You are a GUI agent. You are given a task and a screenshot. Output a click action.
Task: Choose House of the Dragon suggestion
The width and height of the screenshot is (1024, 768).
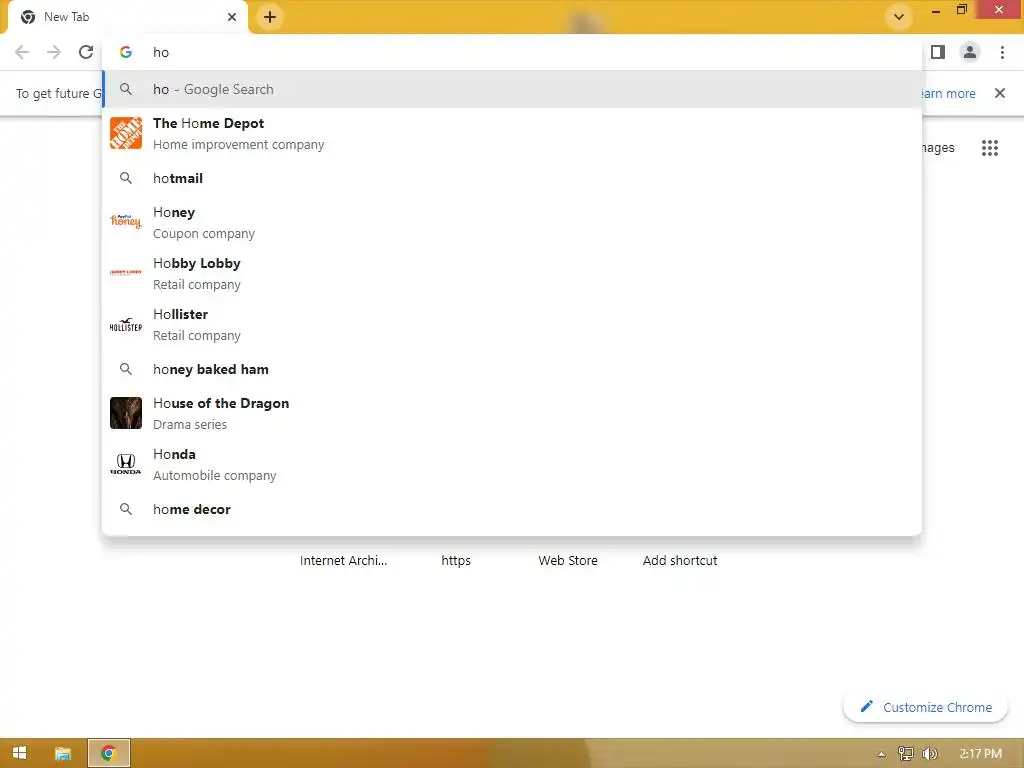[x=512, y=413]
